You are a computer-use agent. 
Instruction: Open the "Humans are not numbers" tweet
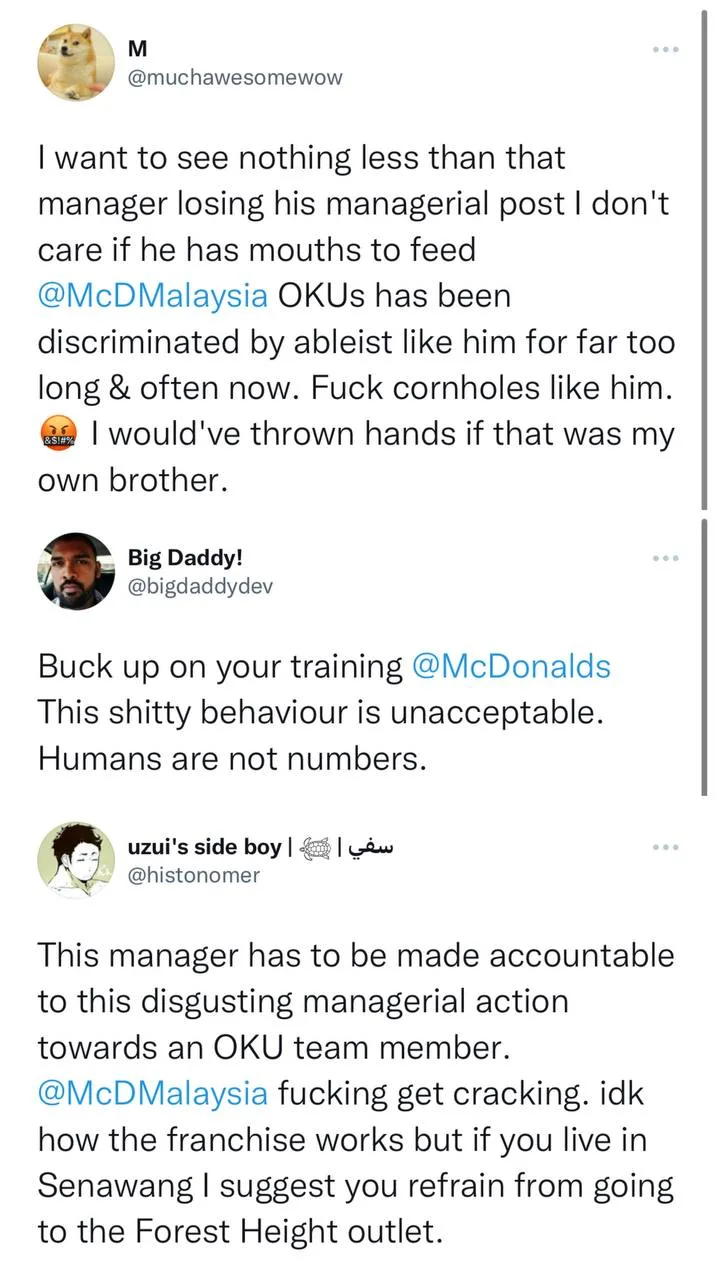(x=232, y=758)
